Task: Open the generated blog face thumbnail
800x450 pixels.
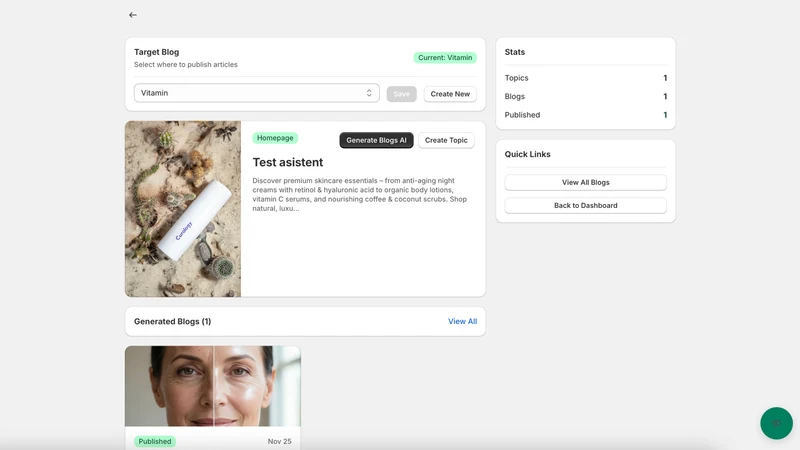Action: point(213,386)
